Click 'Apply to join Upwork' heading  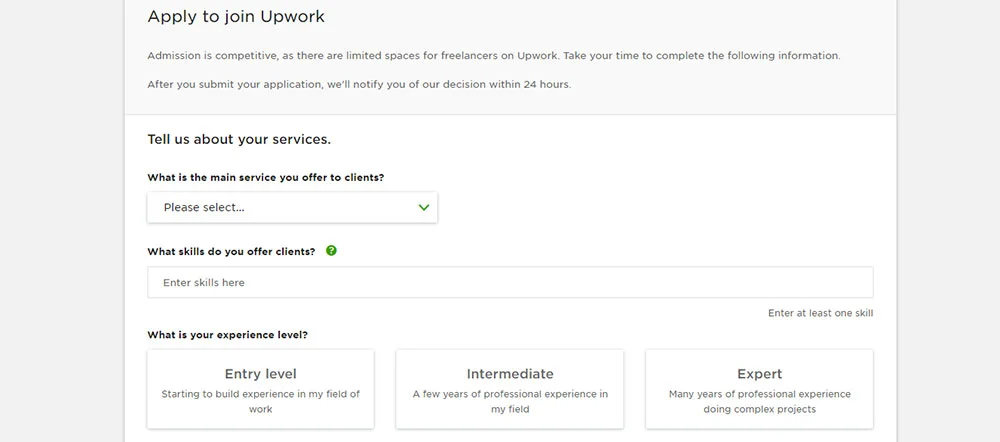pos(236,17)
